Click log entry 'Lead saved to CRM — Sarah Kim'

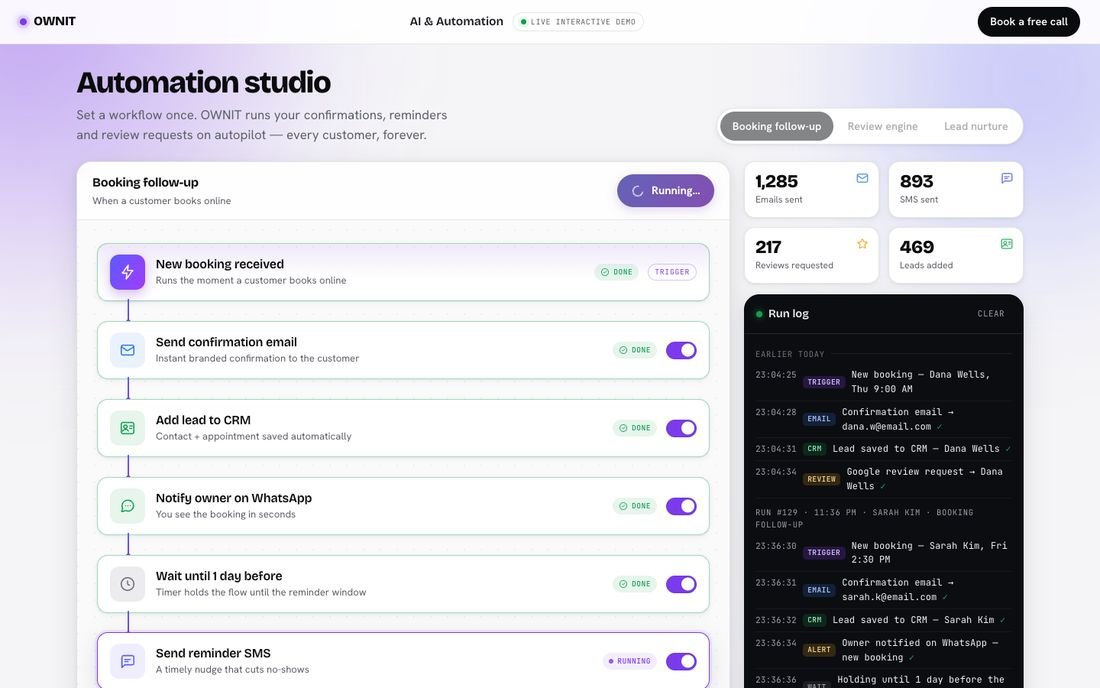(x=884, y=620)
